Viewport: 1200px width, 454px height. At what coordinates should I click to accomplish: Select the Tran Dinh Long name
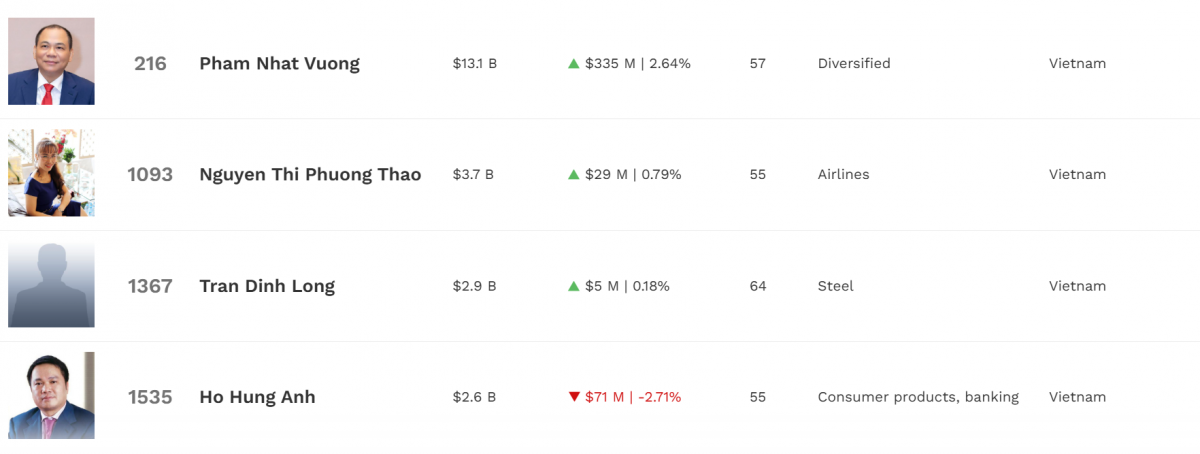click(x=267, y=286)
